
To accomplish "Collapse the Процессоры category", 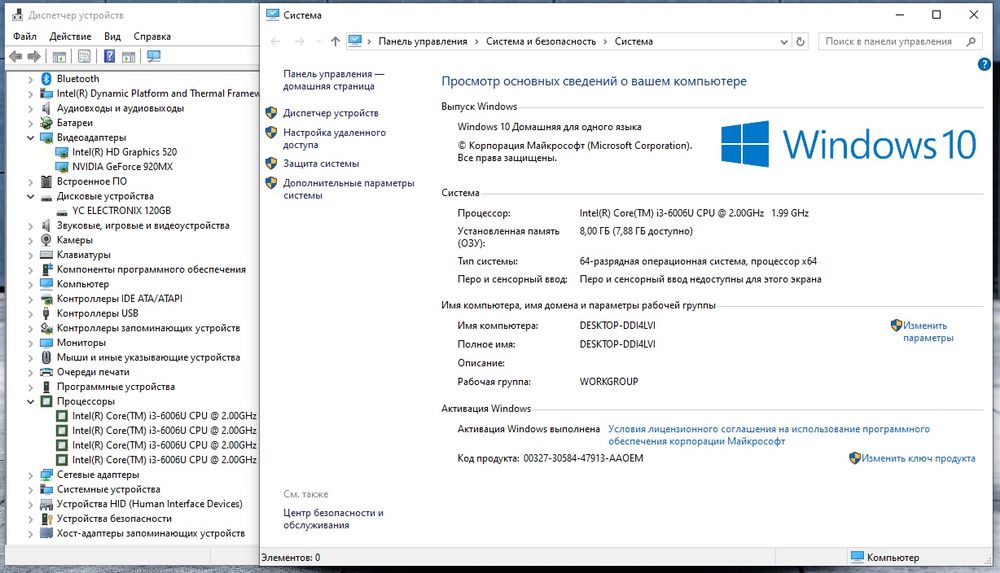I will coord(30,401).
